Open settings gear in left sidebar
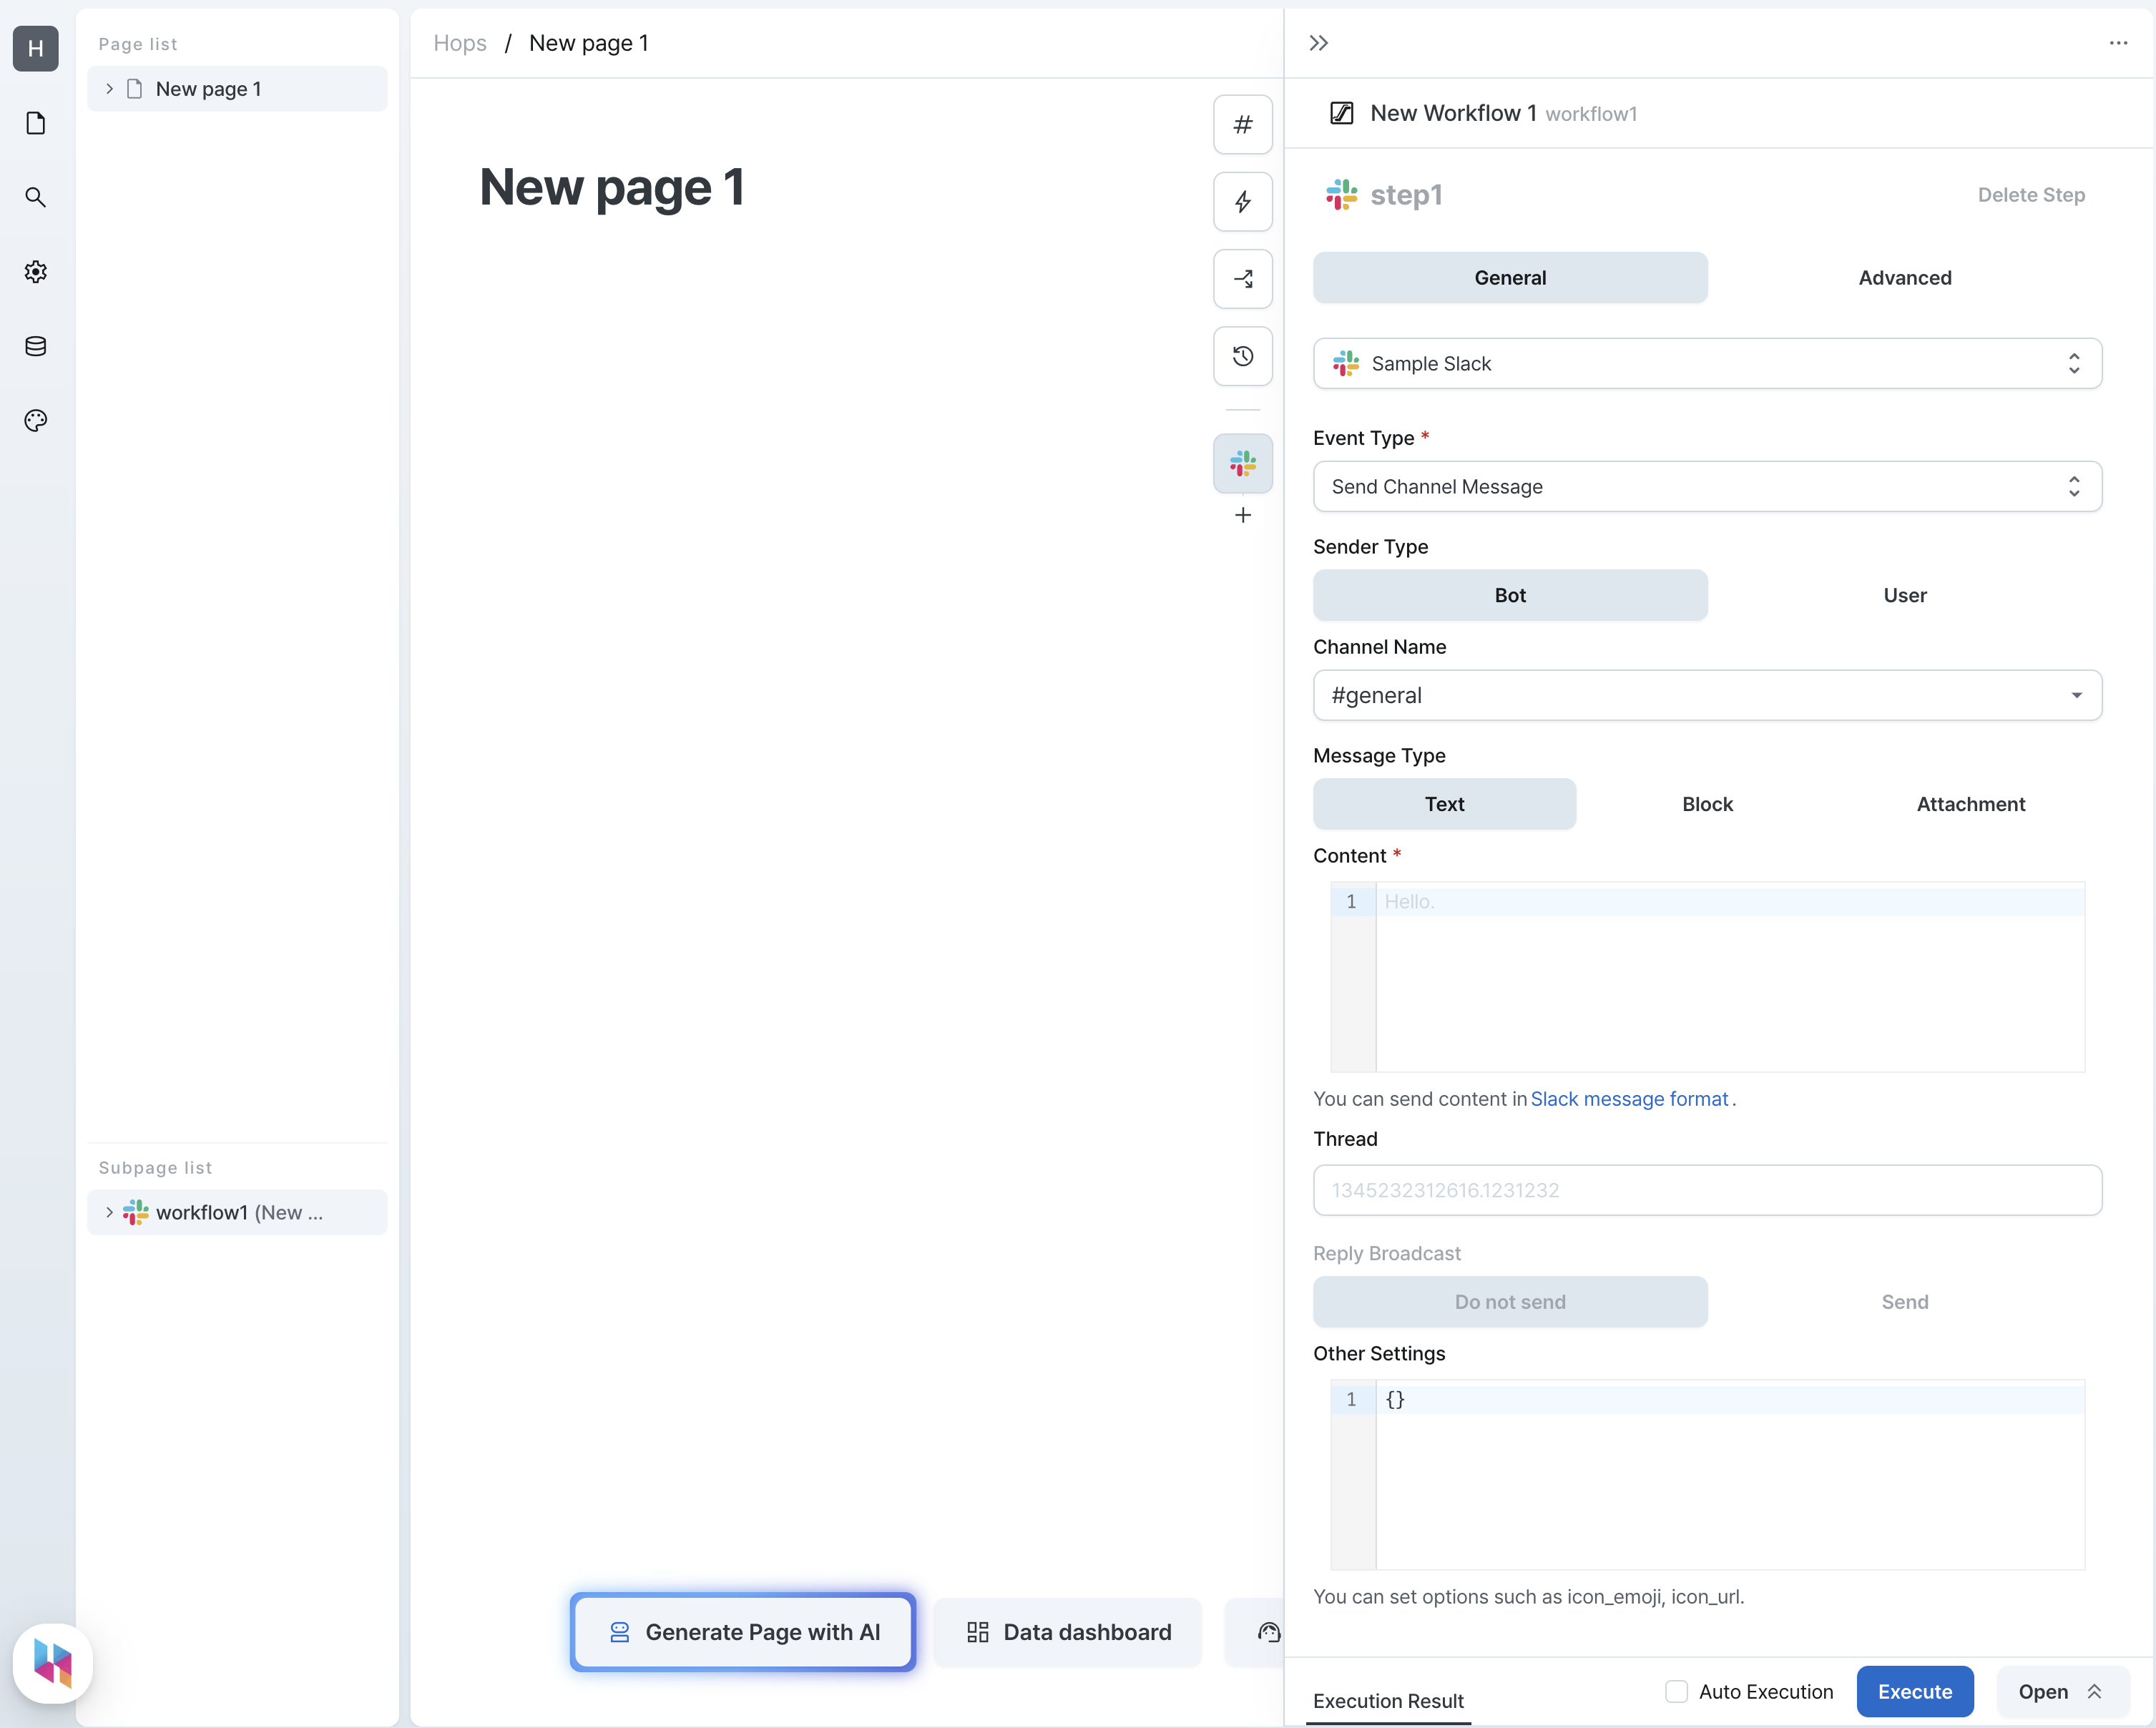This screenshot has width=2156, height=1728. coord(35,272)
